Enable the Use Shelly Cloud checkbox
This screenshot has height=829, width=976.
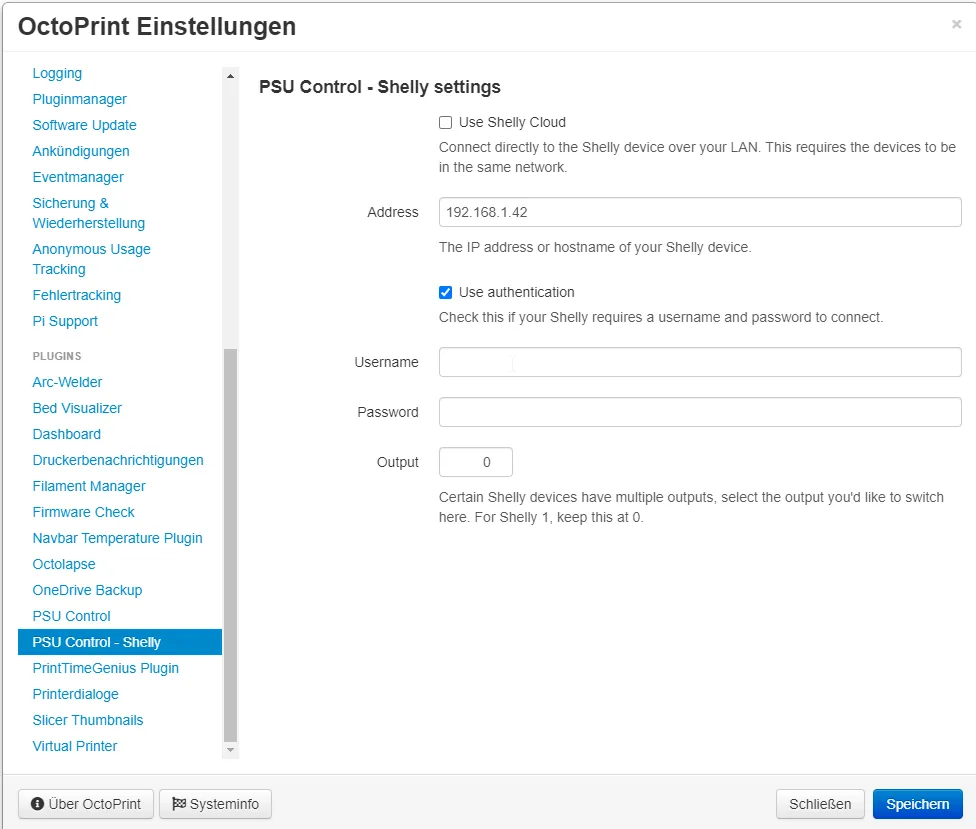[445, 123]
